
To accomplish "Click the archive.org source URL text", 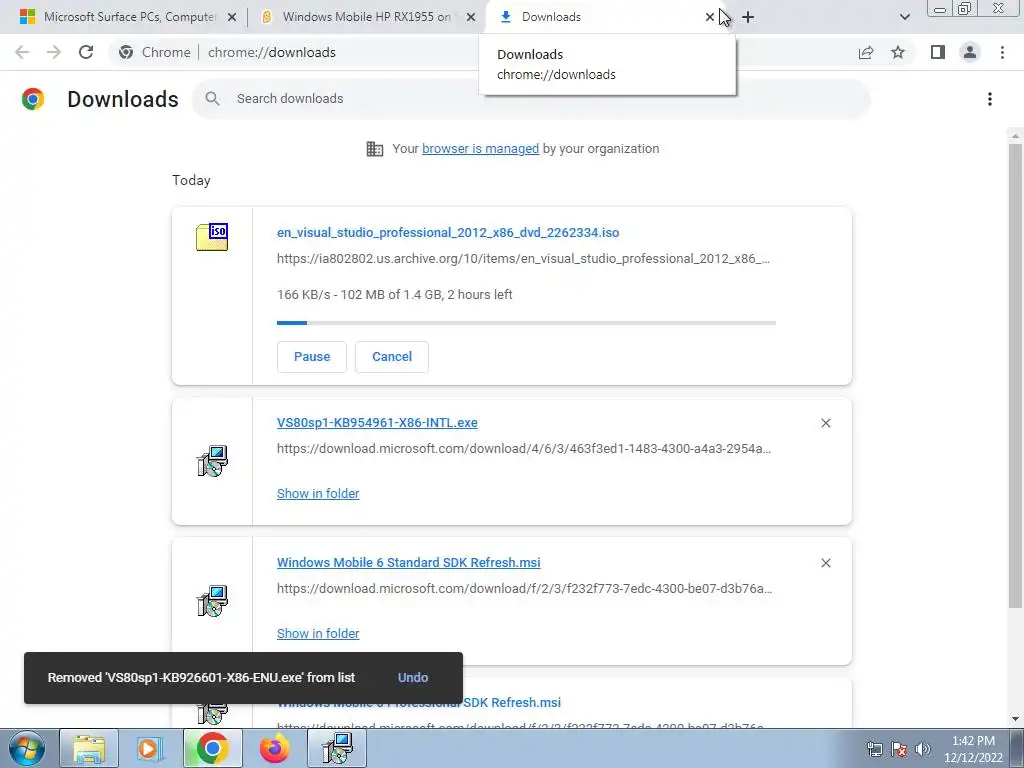I will tap(523, 259).
